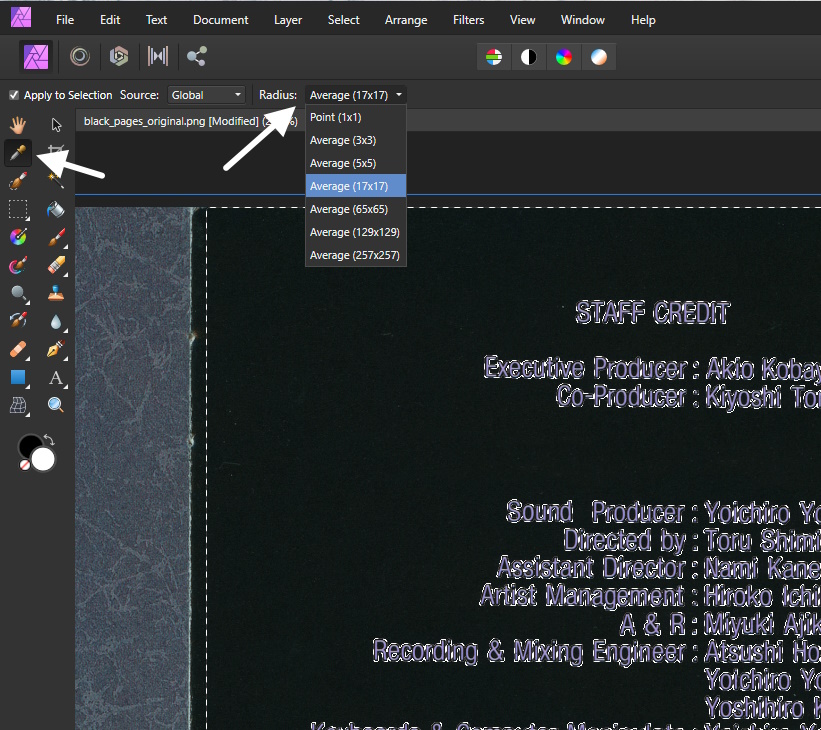Screen dimensions: 821x730
Task: Select the Color Picker eyedropper tool
Action: [x=18, y=153]
